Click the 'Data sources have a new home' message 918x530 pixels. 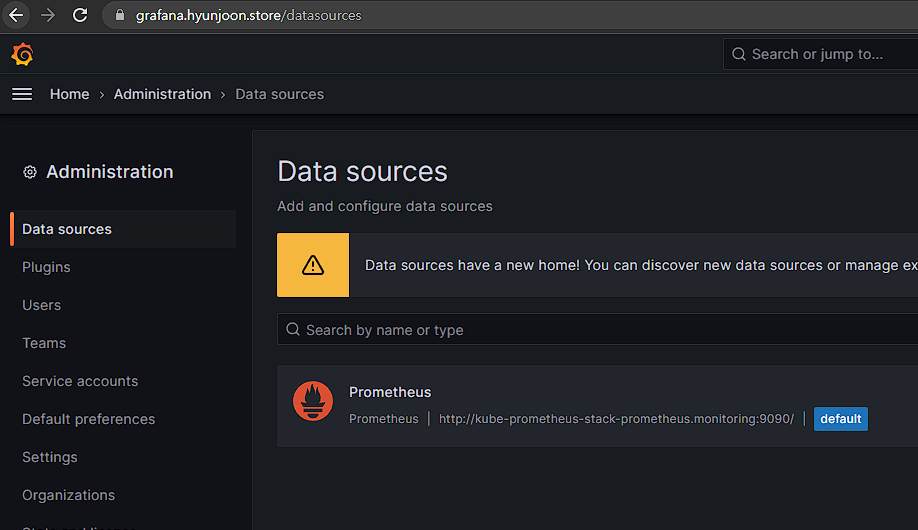click(x=641, y=265)
